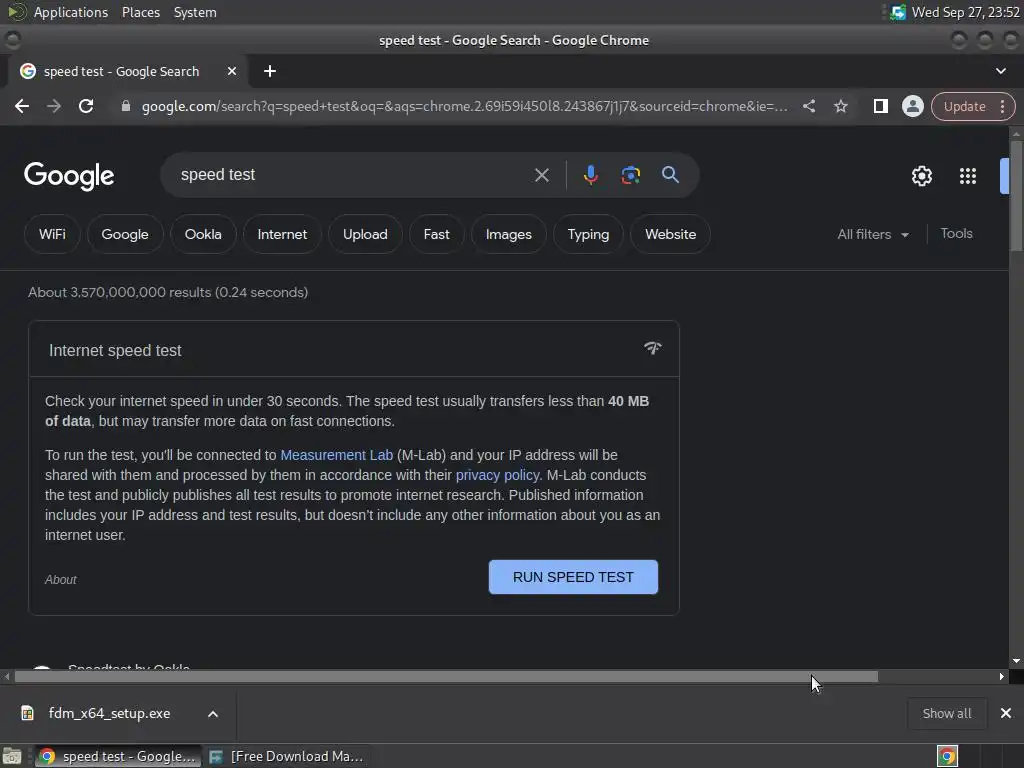Search by image with Google Lens icon
The width and height of the screenshot is (1024, 768).
tap(630, 175)
